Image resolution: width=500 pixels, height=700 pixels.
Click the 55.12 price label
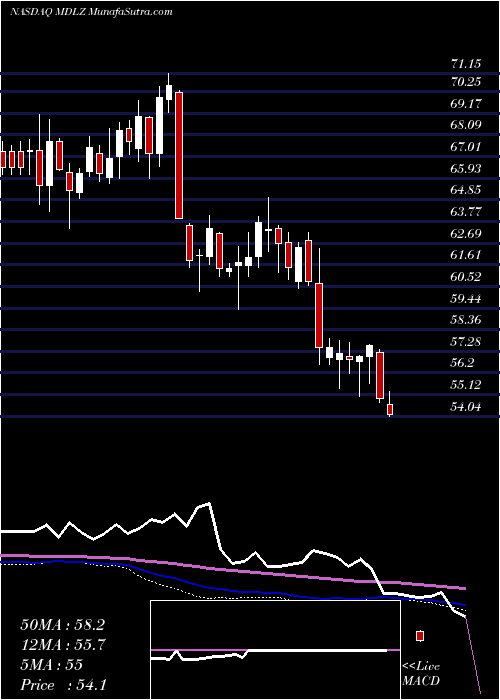click(467, 385)
